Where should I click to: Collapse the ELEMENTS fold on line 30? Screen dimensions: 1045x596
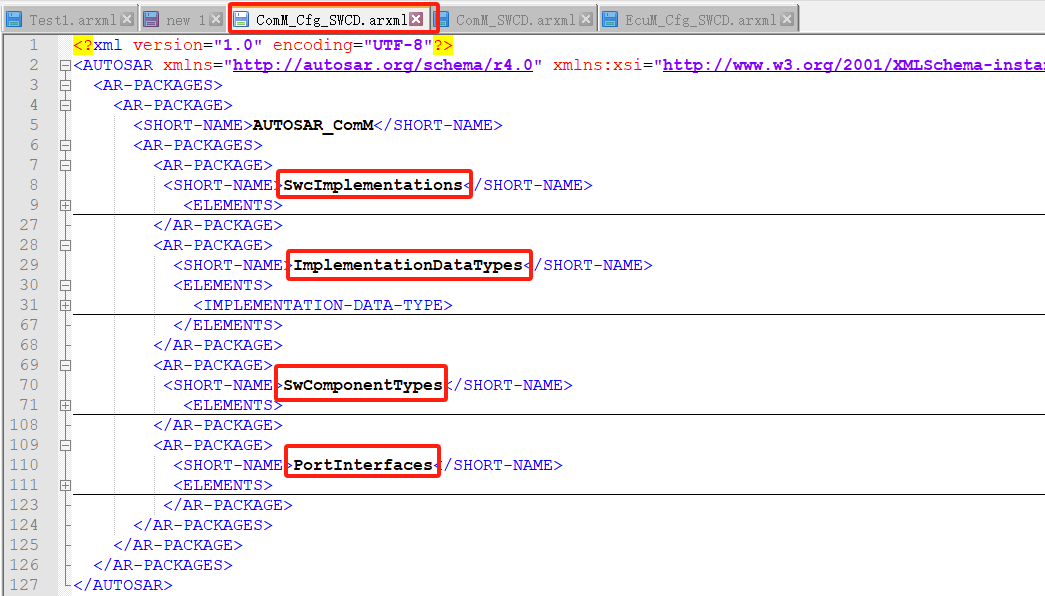coord(65,285)
